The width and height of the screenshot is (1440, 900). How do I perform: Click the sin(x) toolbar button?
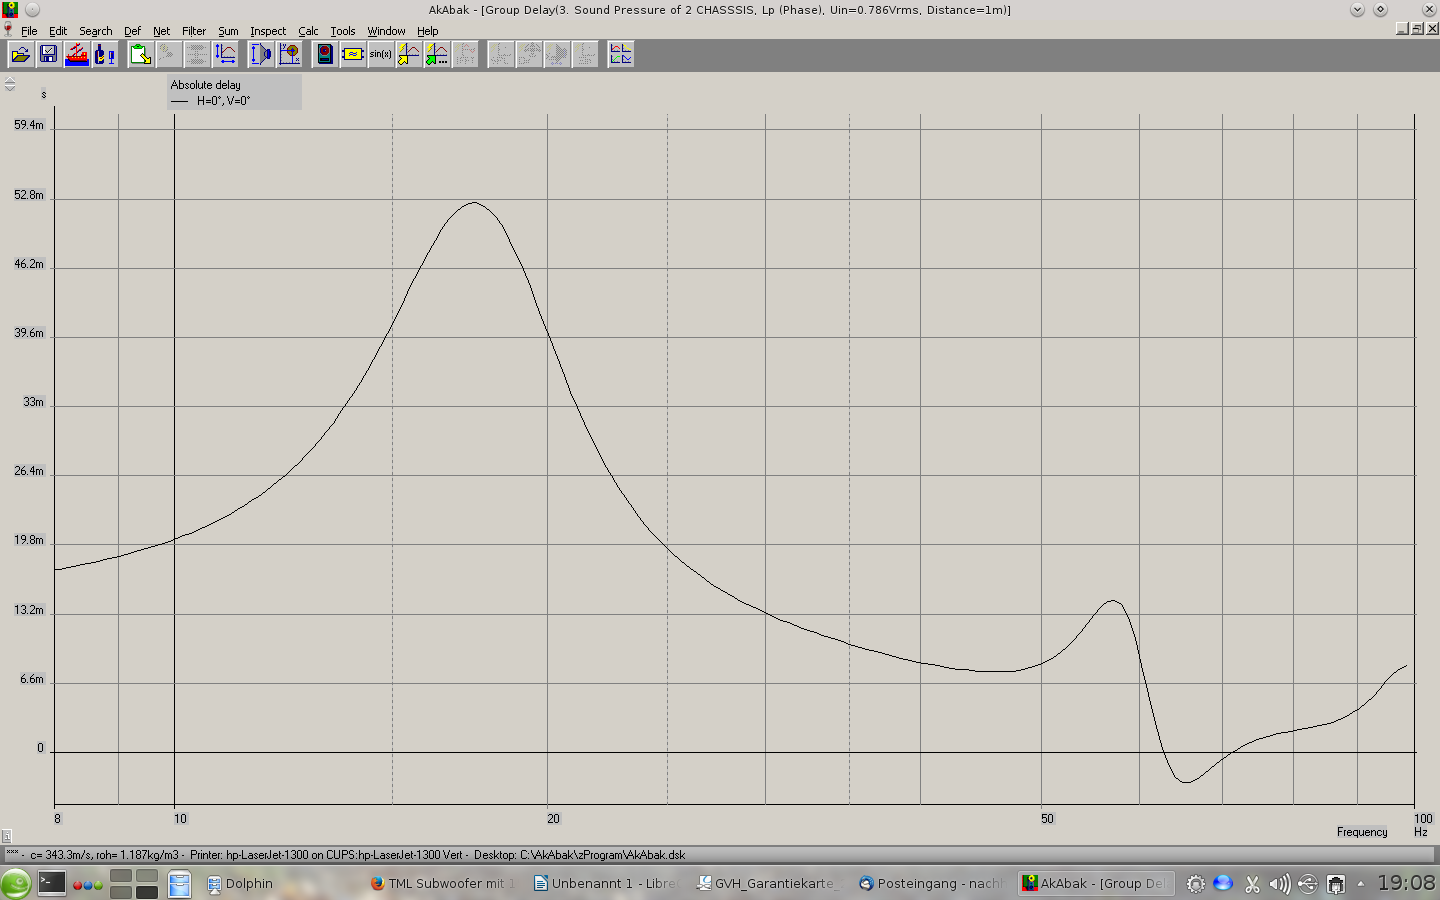tap(380, 54)
